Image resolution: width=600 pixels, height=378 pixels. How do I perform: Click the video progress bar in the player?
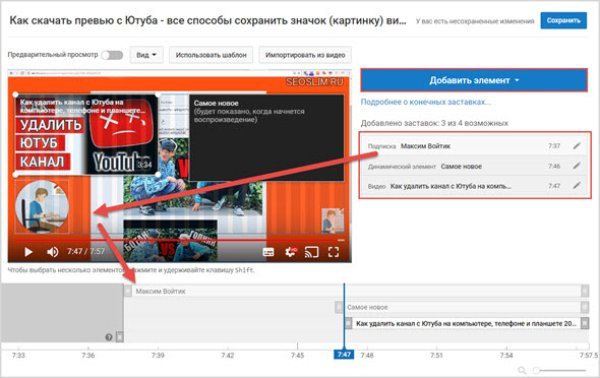pos(179,240)
